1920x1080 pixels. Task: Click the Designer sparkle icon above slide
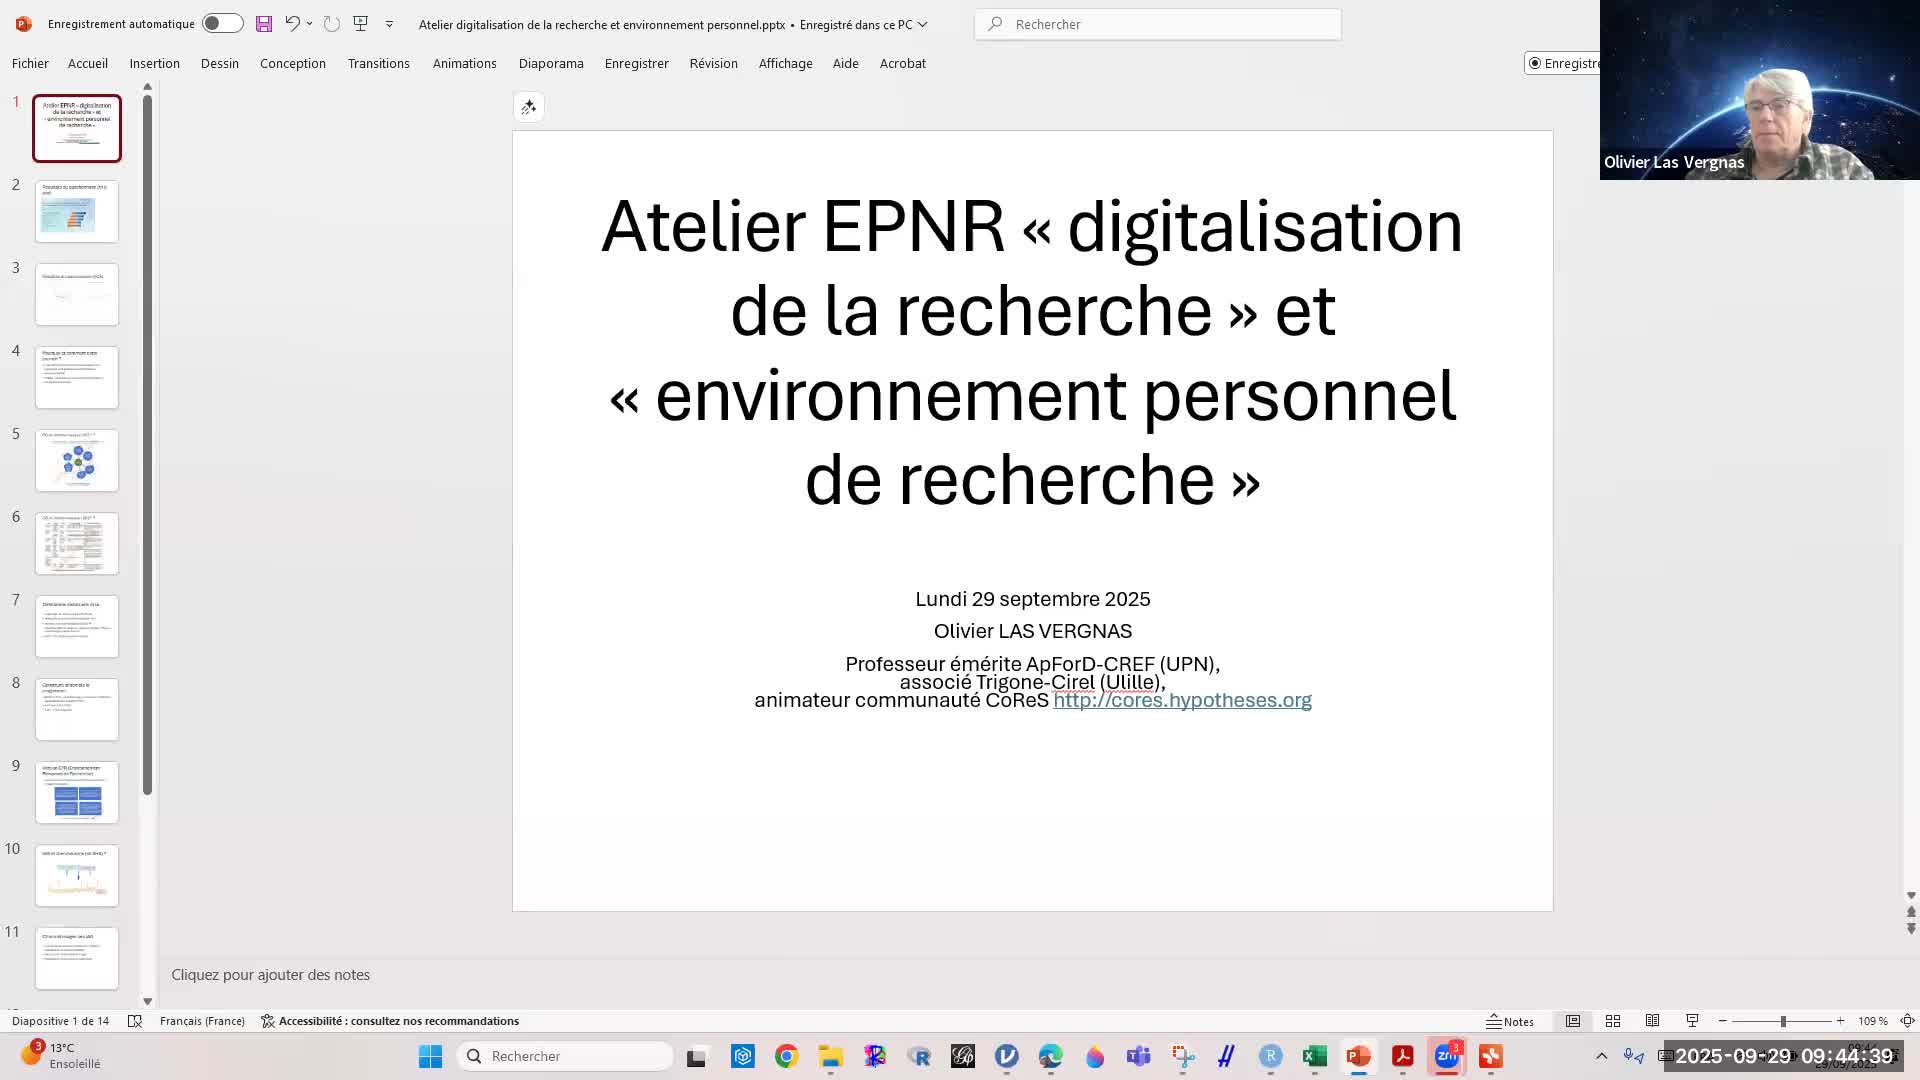pyautogui.click(x=529, y=107)
